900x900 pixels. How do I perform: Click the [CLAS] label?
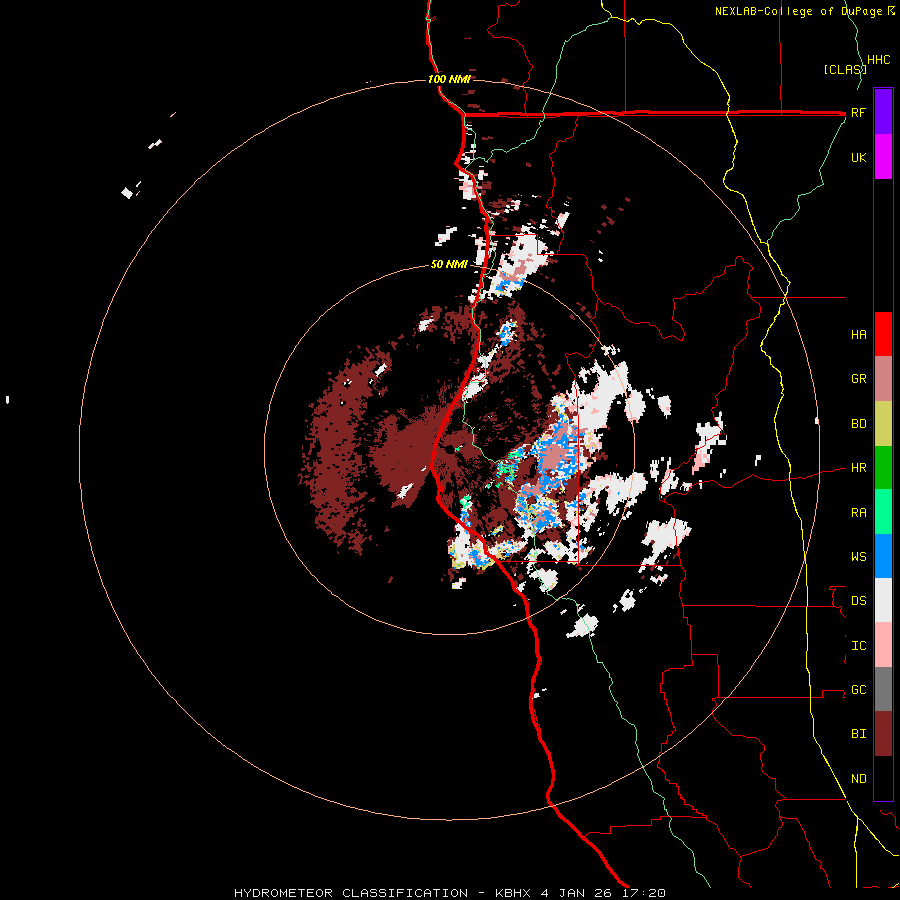[845, 69]
